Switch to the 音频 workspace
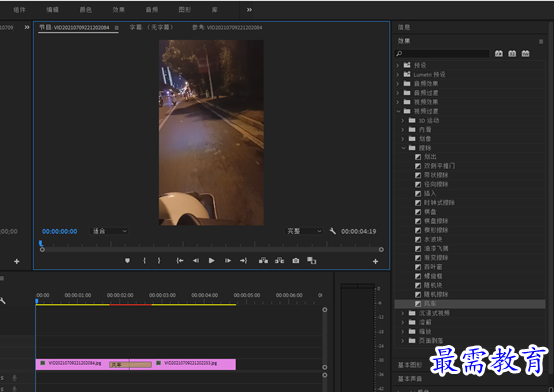Viewport: 554px width, 392px height. (x=152, y=10)
